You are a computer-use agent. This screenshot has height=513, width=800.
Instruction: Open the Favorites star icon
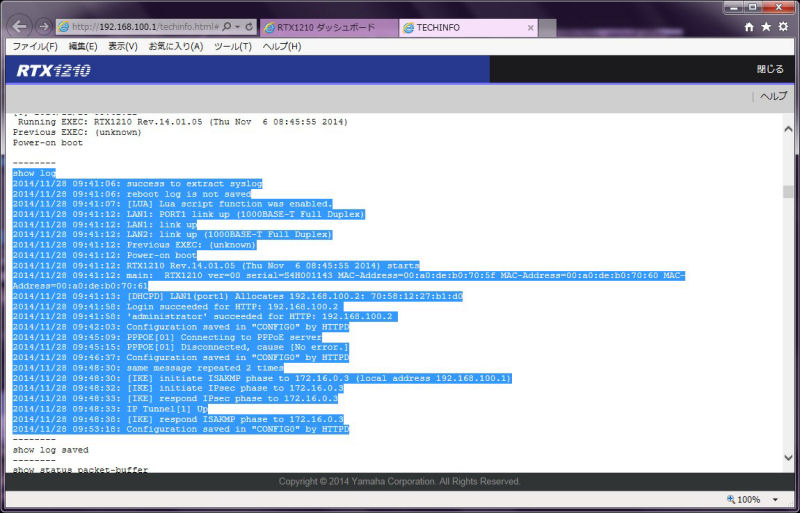click(x=766, y=27)
